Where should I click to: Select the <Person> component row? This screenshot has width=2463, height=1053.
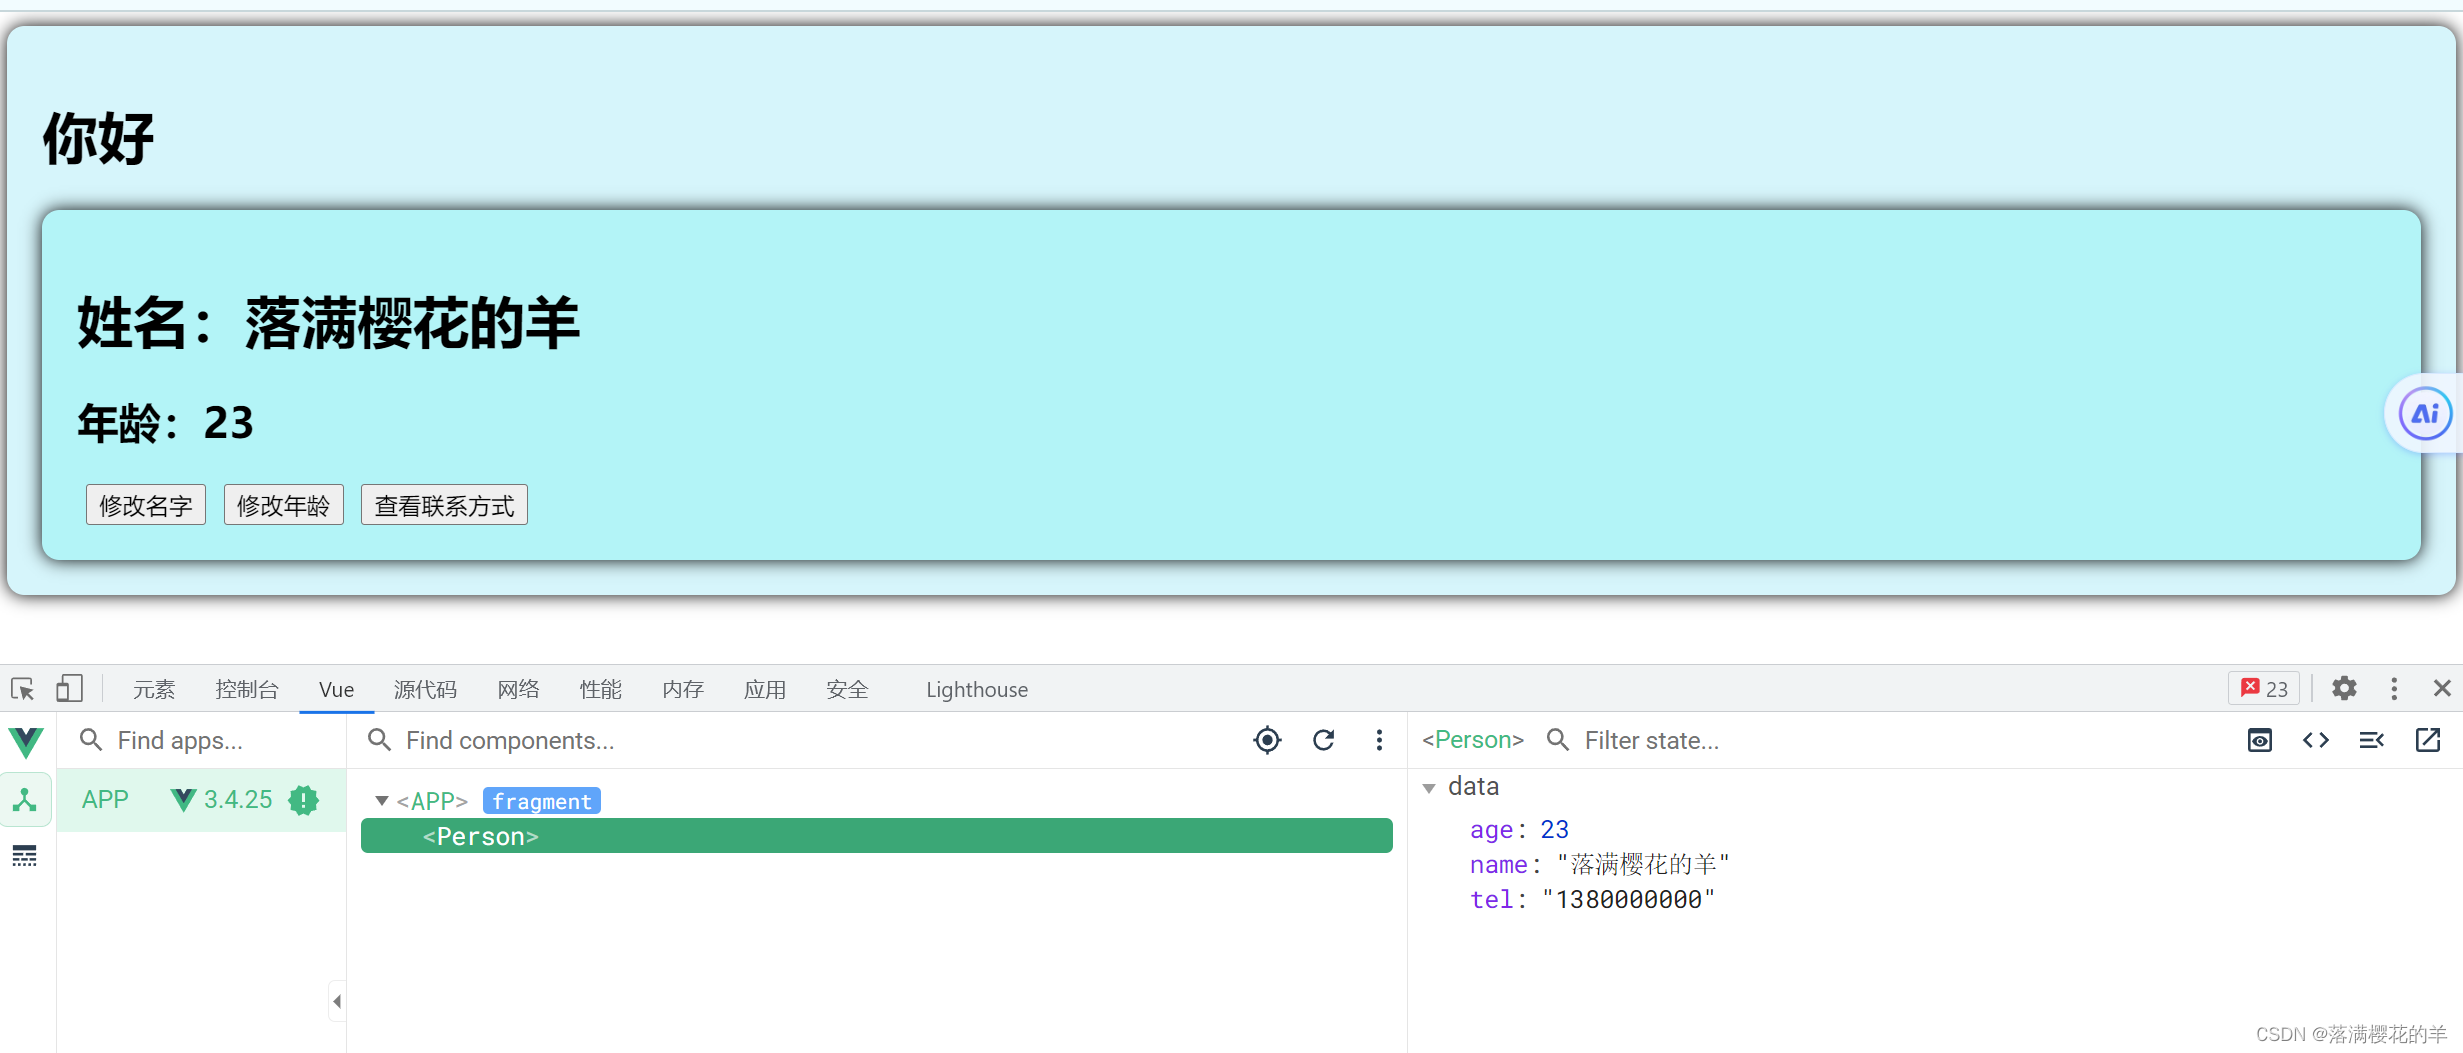click(876, 836)
